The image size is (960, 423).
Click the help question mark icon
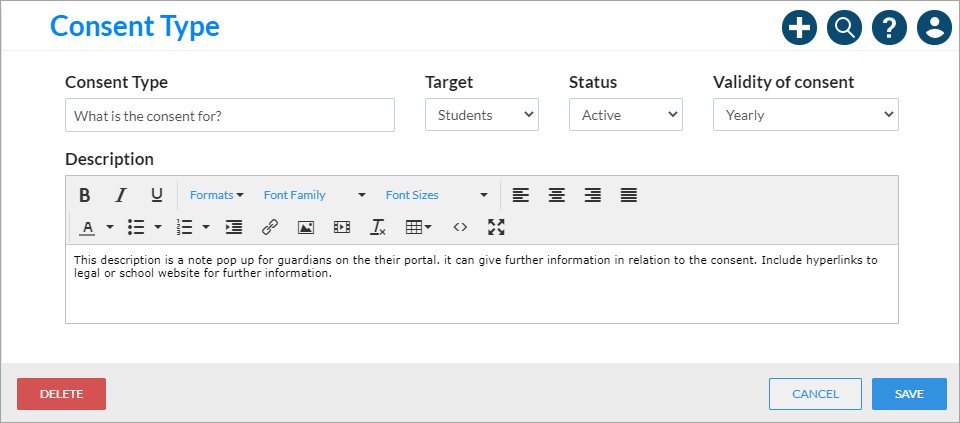(890, 28)
